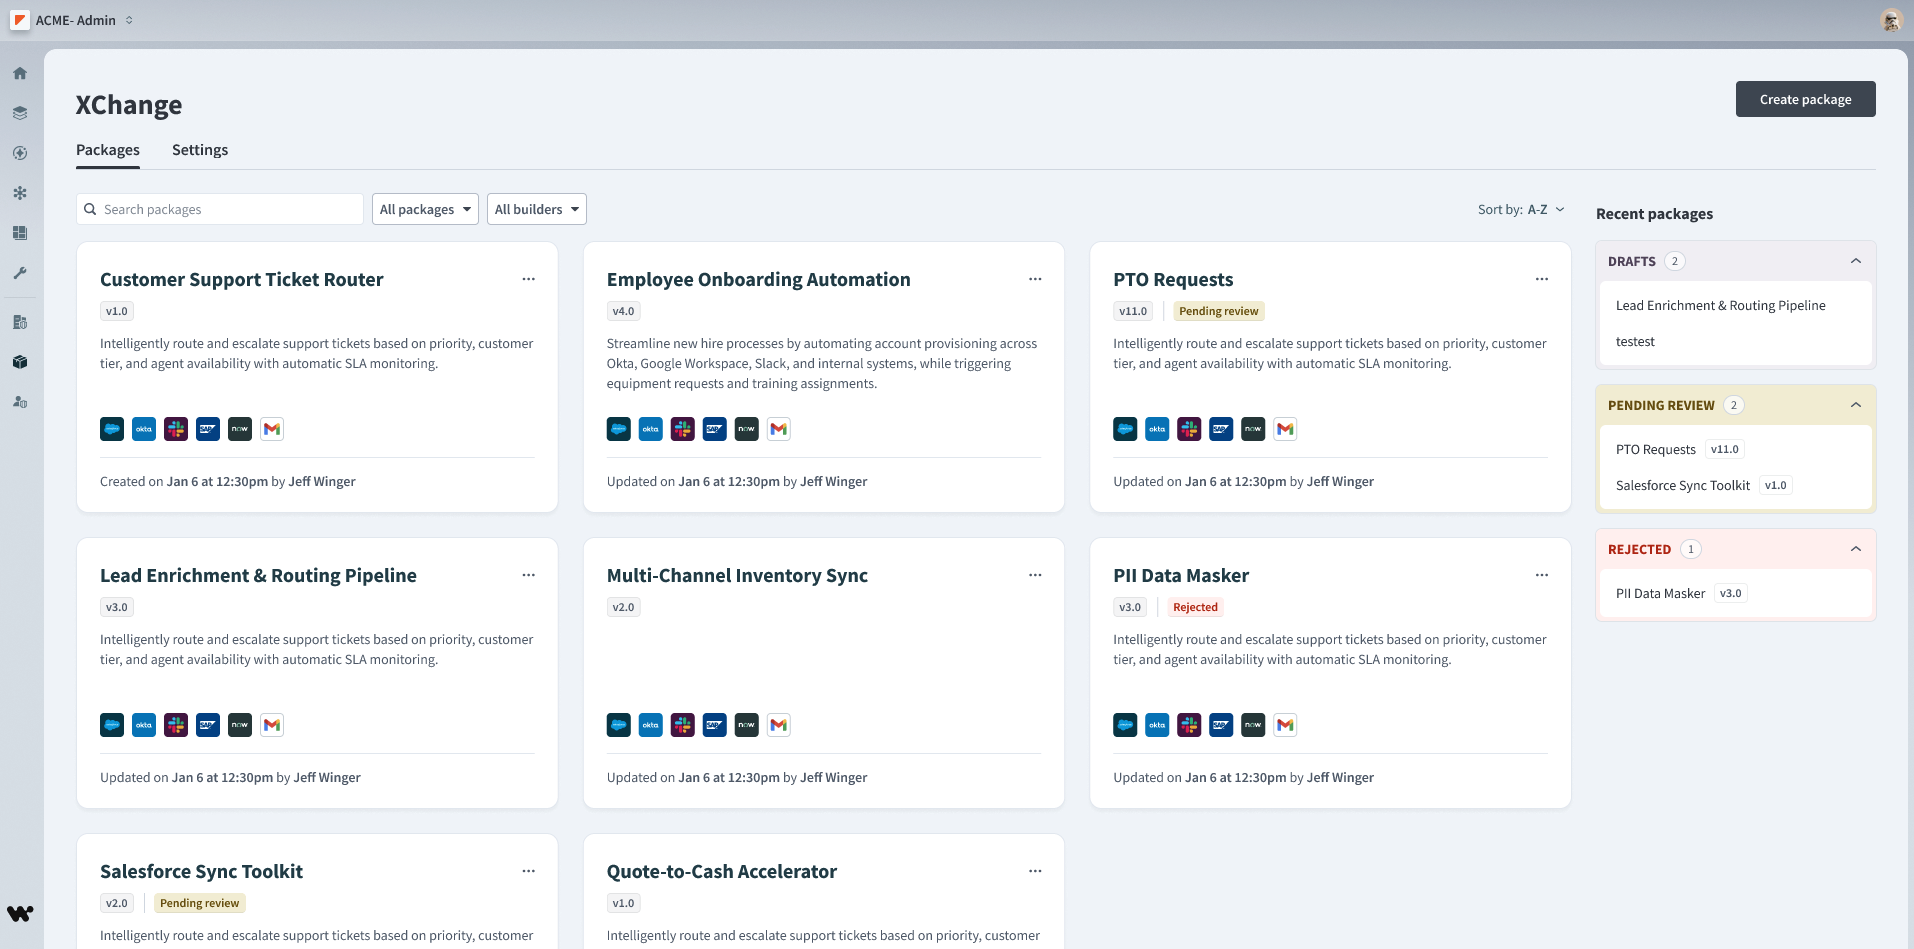Click the Recent packages heading

[1654, 213]
